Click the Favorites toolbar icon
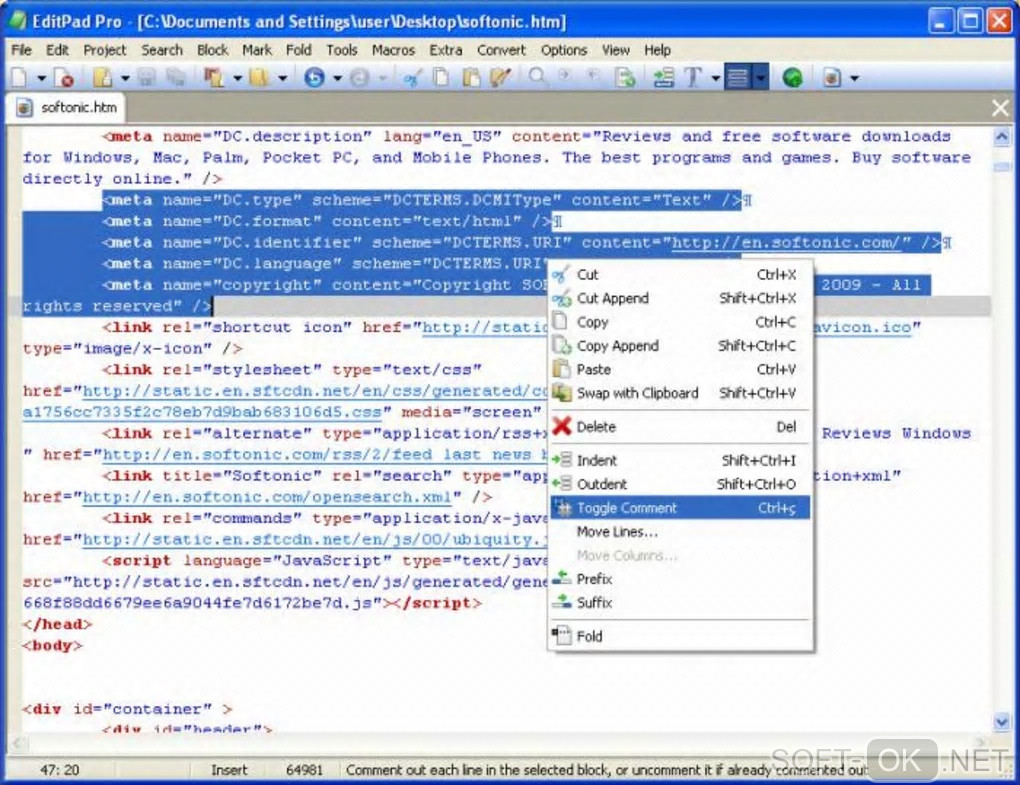This screenshot has width=1020, height=785. click(259, 78)
